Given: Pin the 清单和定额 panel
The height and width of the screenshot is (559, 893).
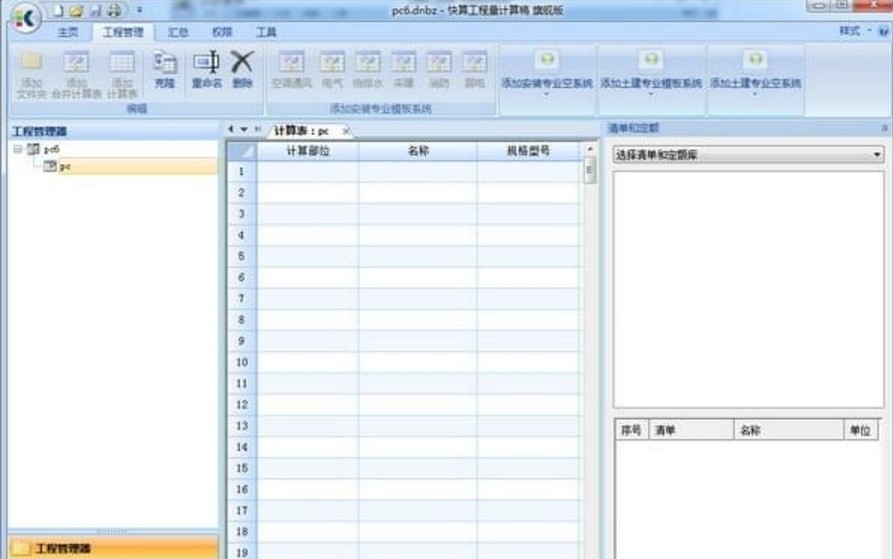Looking at the screenshot, I should click(x=884, y=129).
